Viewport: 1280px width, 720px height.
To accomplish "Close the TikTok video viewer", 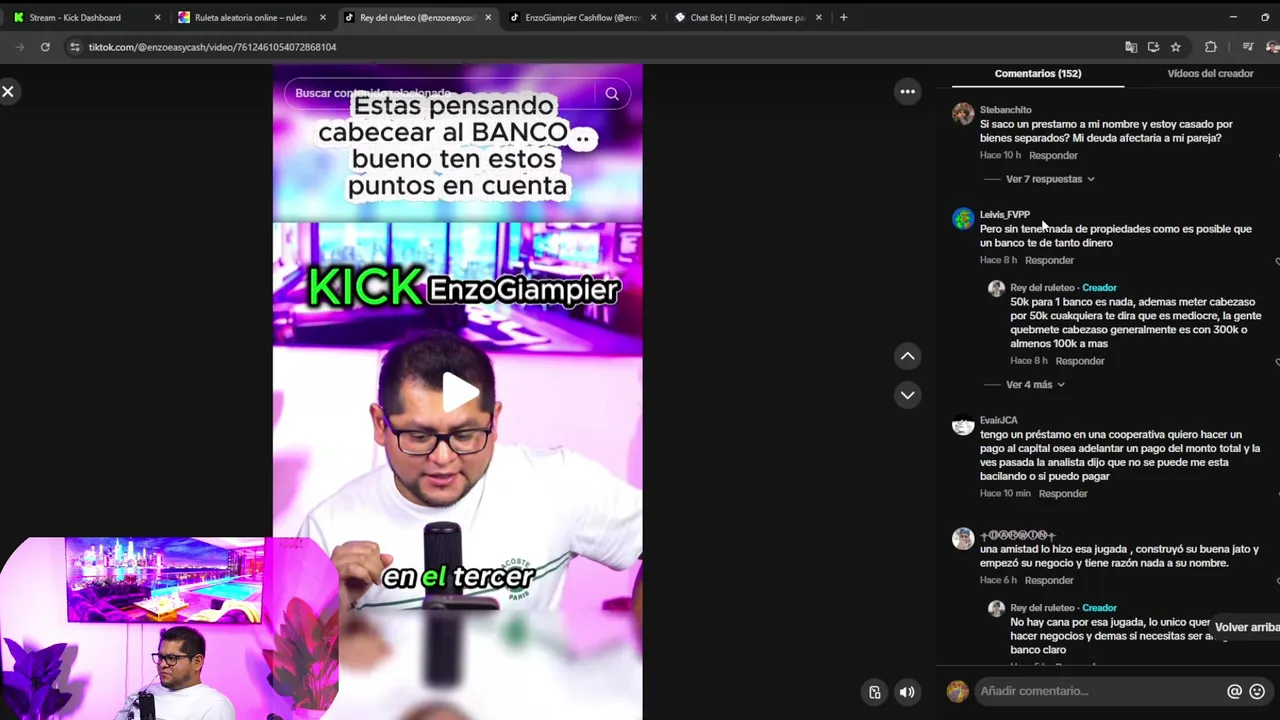I will (8, 92).
